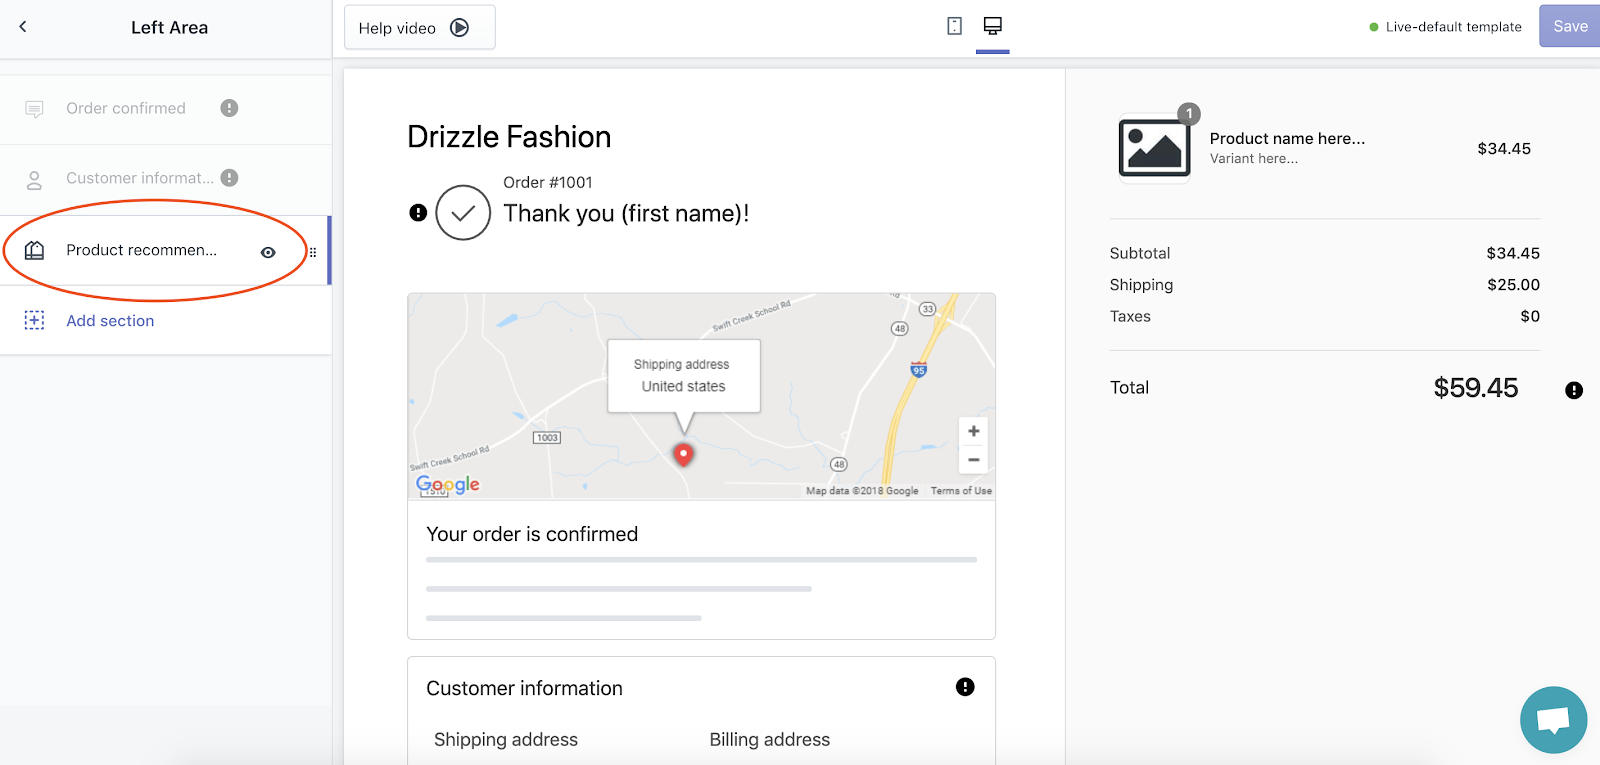This screenshot has height=765, width=1600.
Task: Select the Order confirmed section
Action: (x=165, y=108)
